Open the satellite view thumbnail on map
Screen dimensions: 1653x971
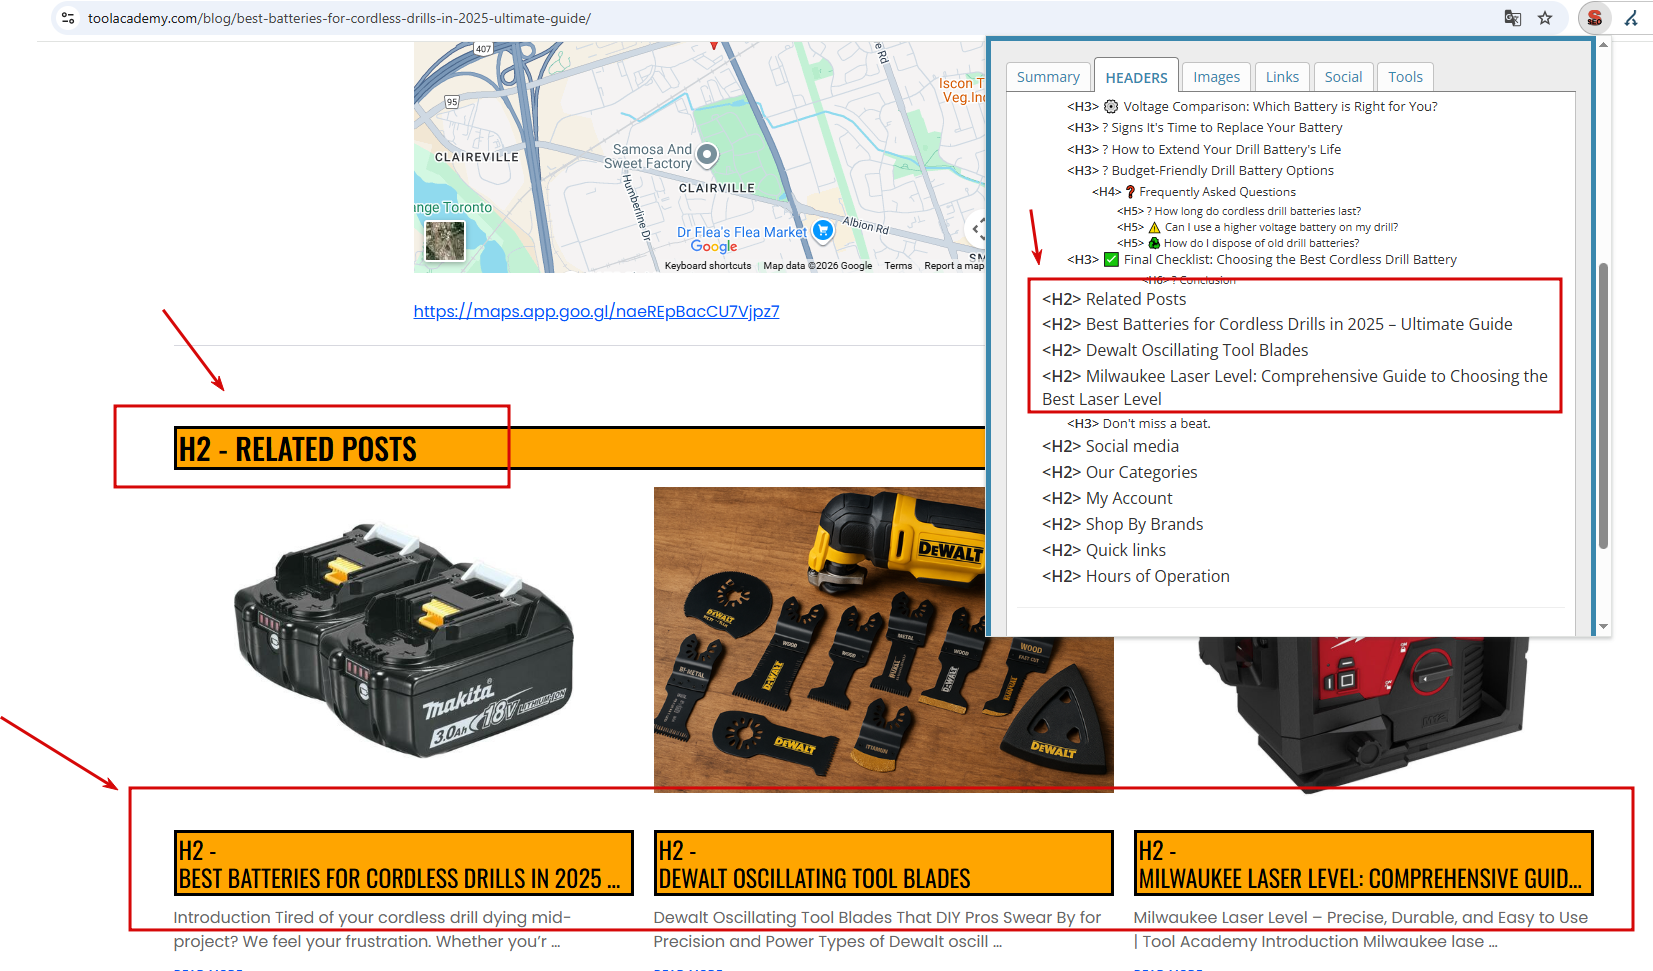click(445, 241)
